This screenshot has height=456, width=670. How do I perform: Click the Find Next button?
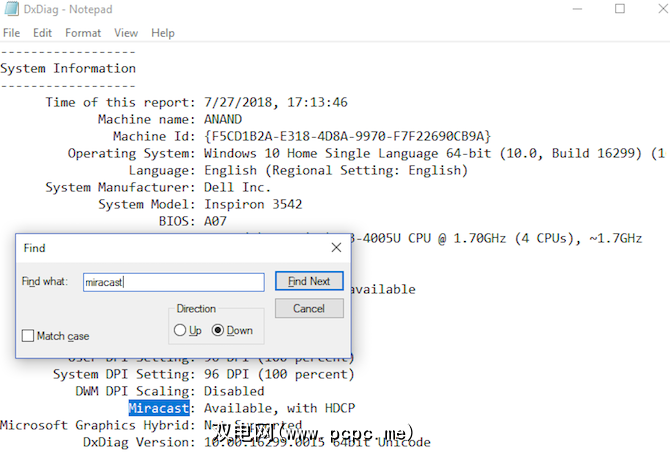309,281
